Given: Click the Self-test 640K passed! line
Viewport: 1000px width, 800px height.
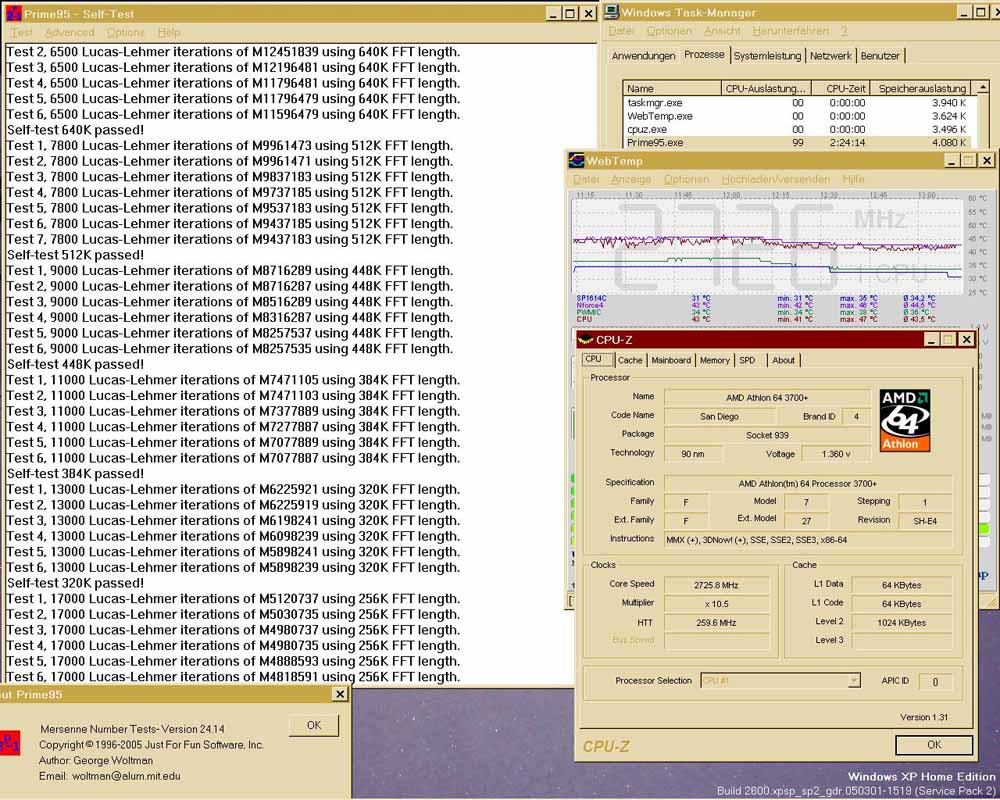Looking at the screenshot, I should click(75, 130).
